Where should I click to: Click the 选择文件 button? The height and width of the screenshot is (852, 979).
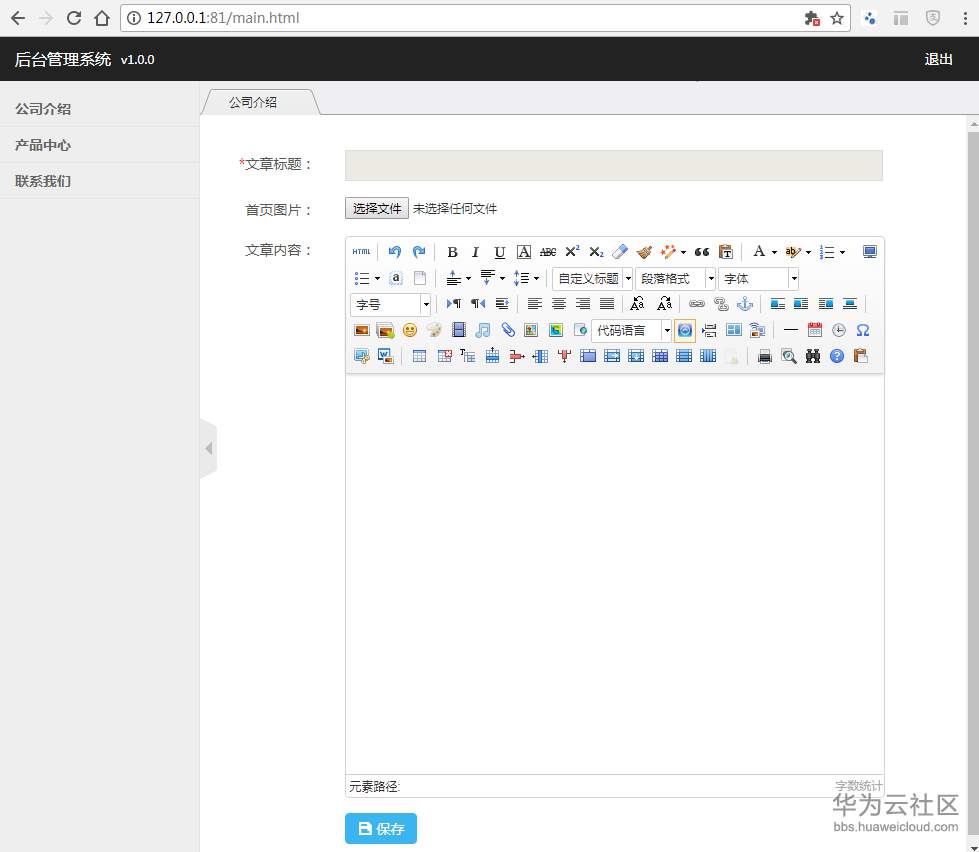tap(376, 208)
